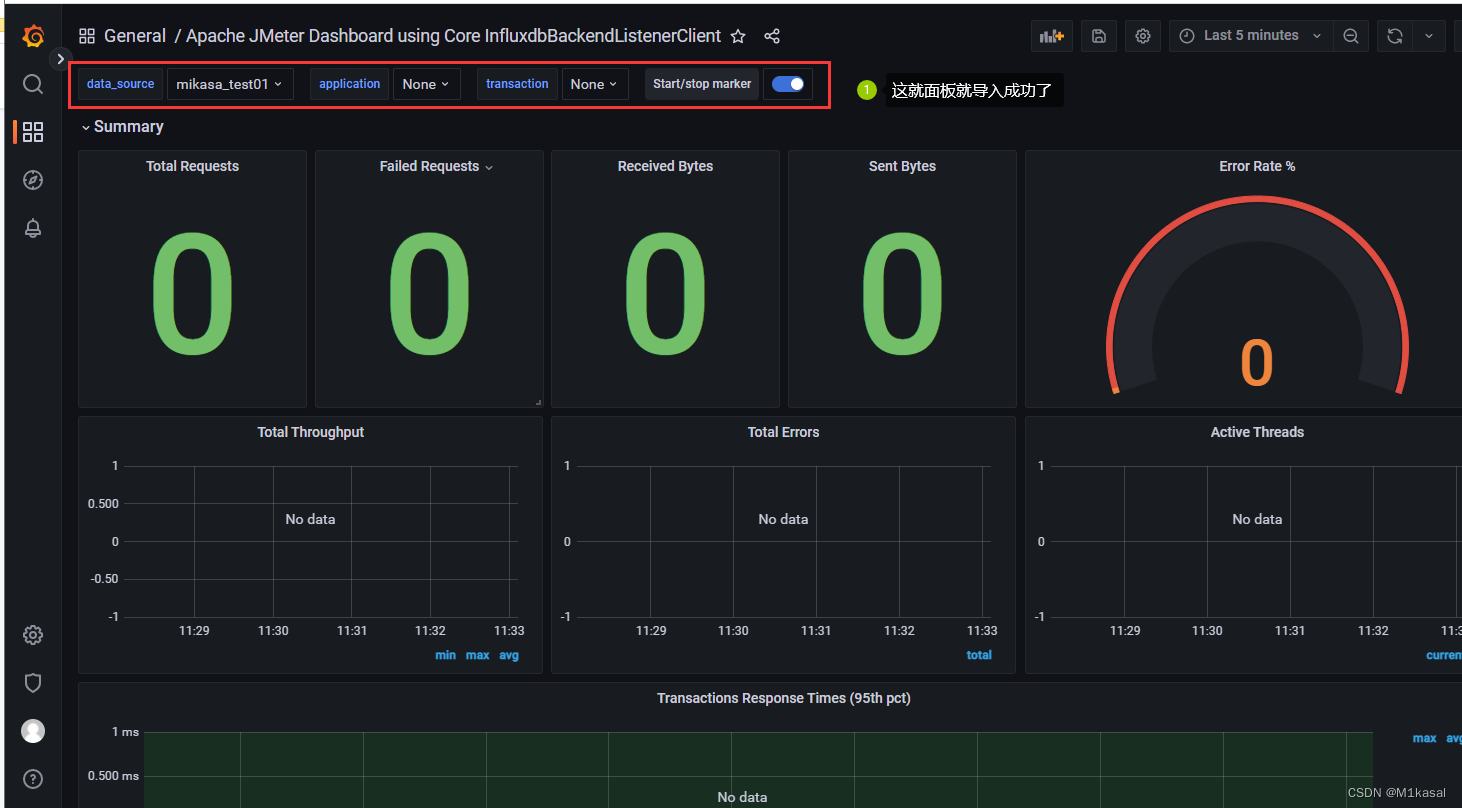Click the Active Threads panel title
Viewport: 1462px width, 808px height.
(1257, 432)
